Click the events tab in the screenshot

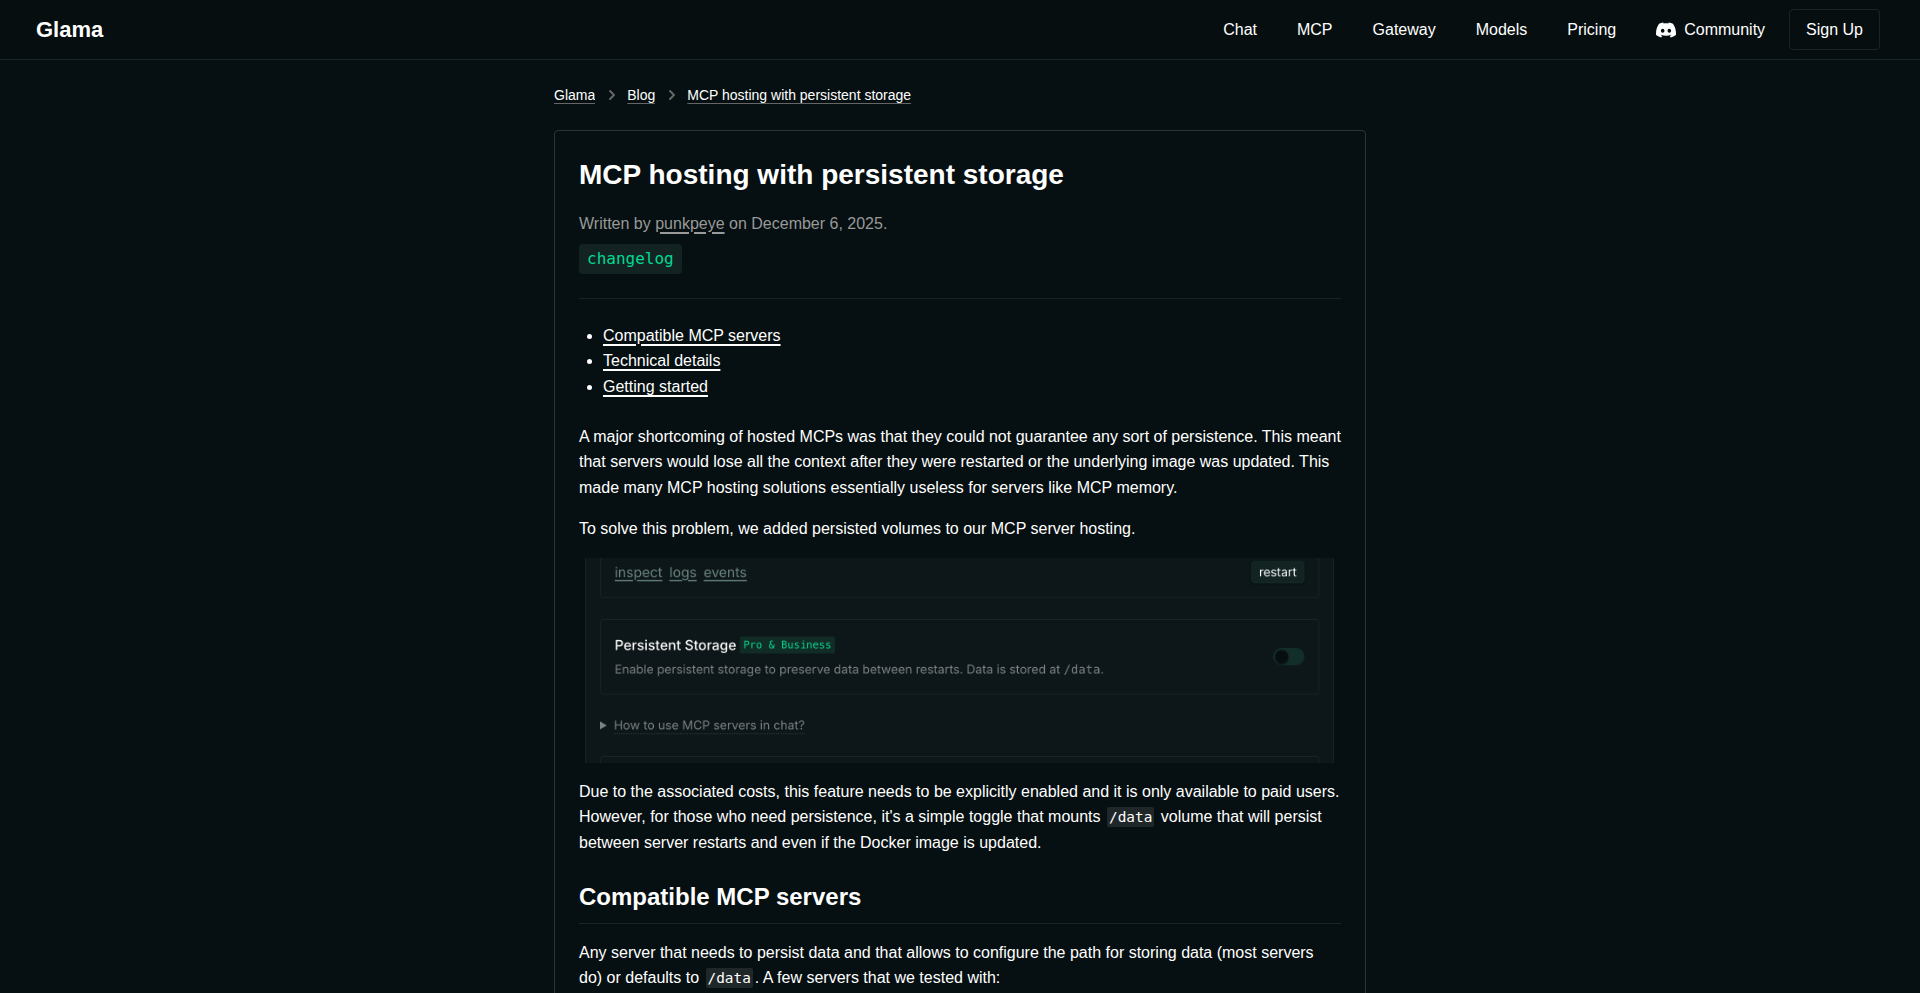point(724,573)
